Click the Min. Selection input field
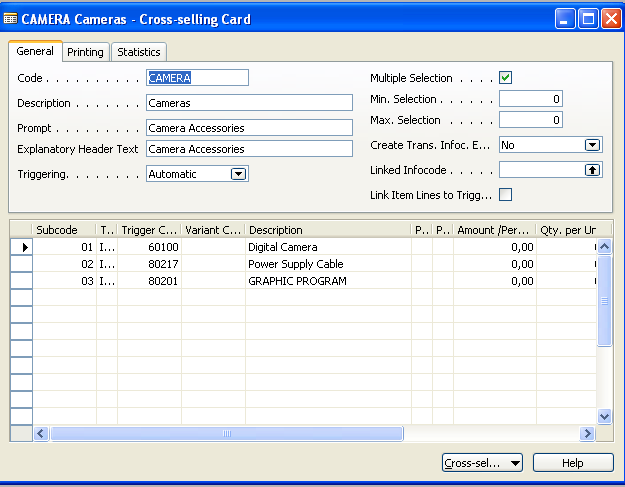625x487 pixels. tap(530, 99)
